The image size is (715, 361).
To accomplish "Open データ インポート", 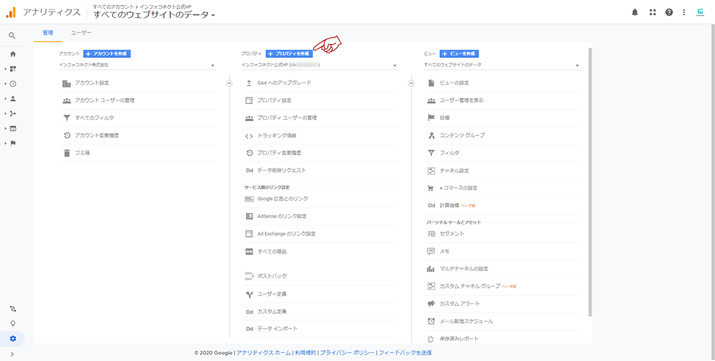I will 319,329.
